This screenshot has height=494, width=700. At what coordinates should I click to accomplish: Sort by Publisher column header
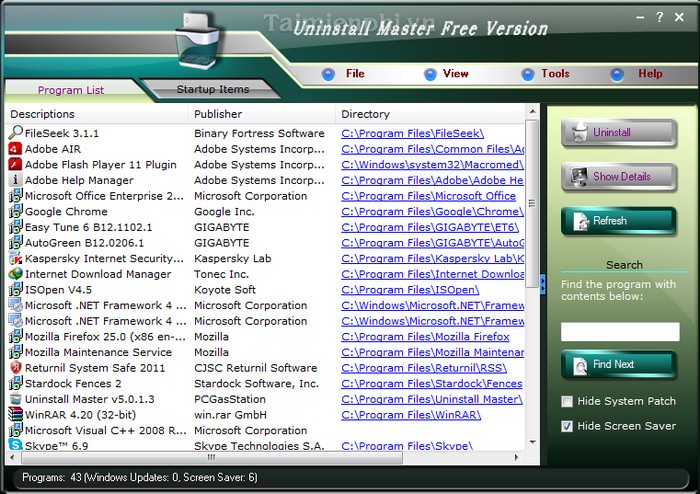[262, 114]
